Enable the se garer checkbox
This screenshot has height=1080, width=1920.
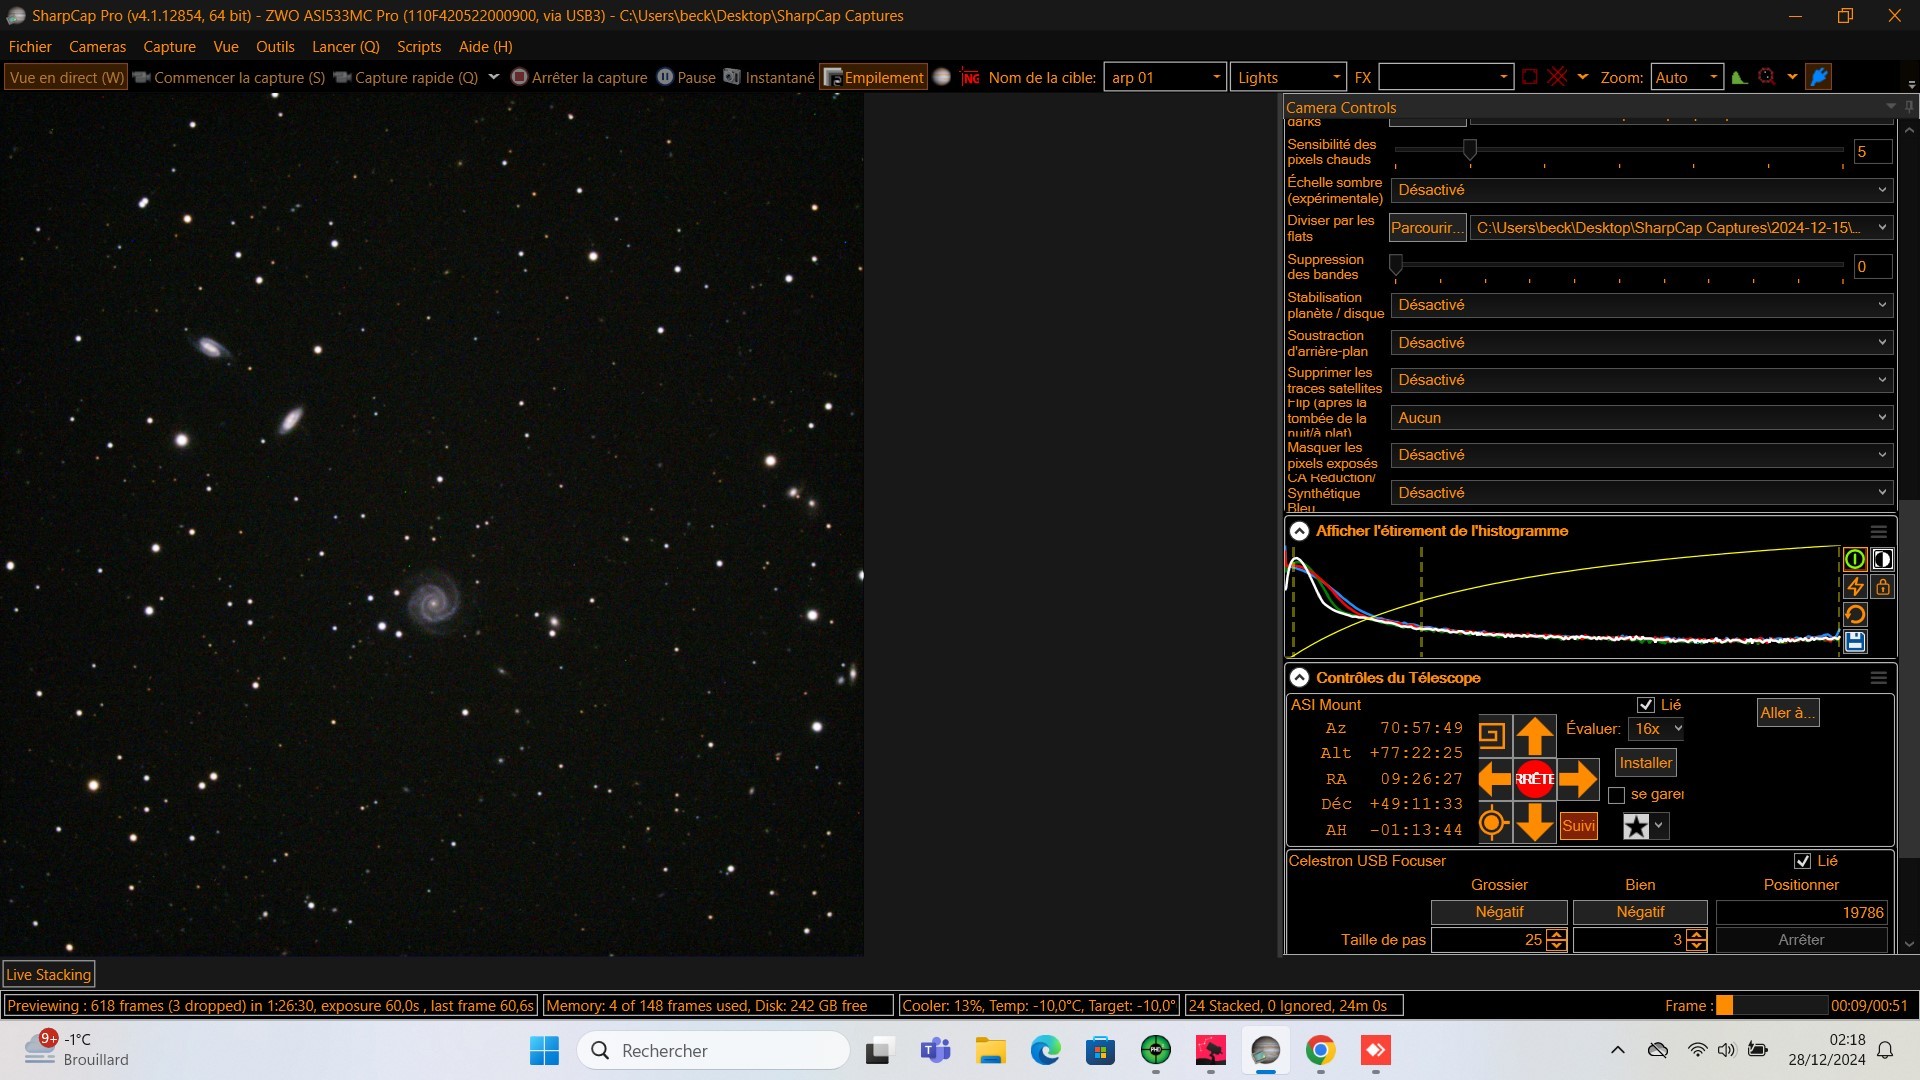(x=1616, y=795)
